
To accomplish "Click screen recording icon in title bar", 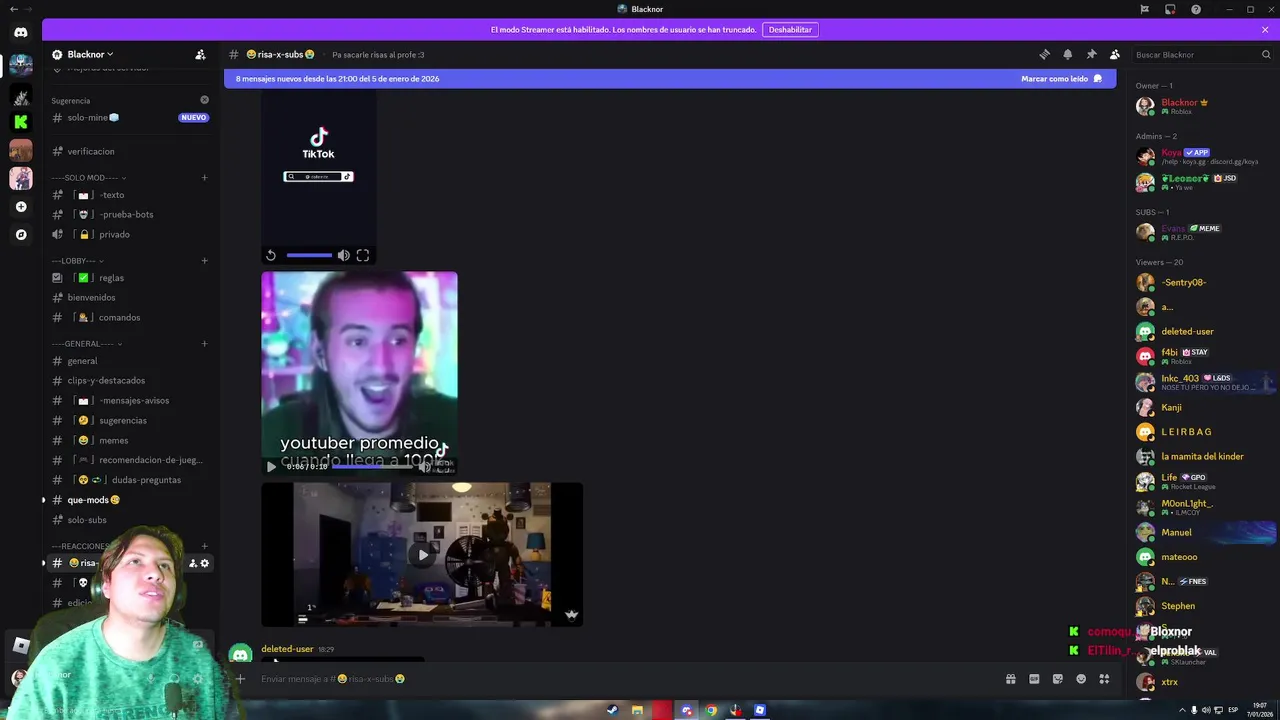I will [1170, 9].
